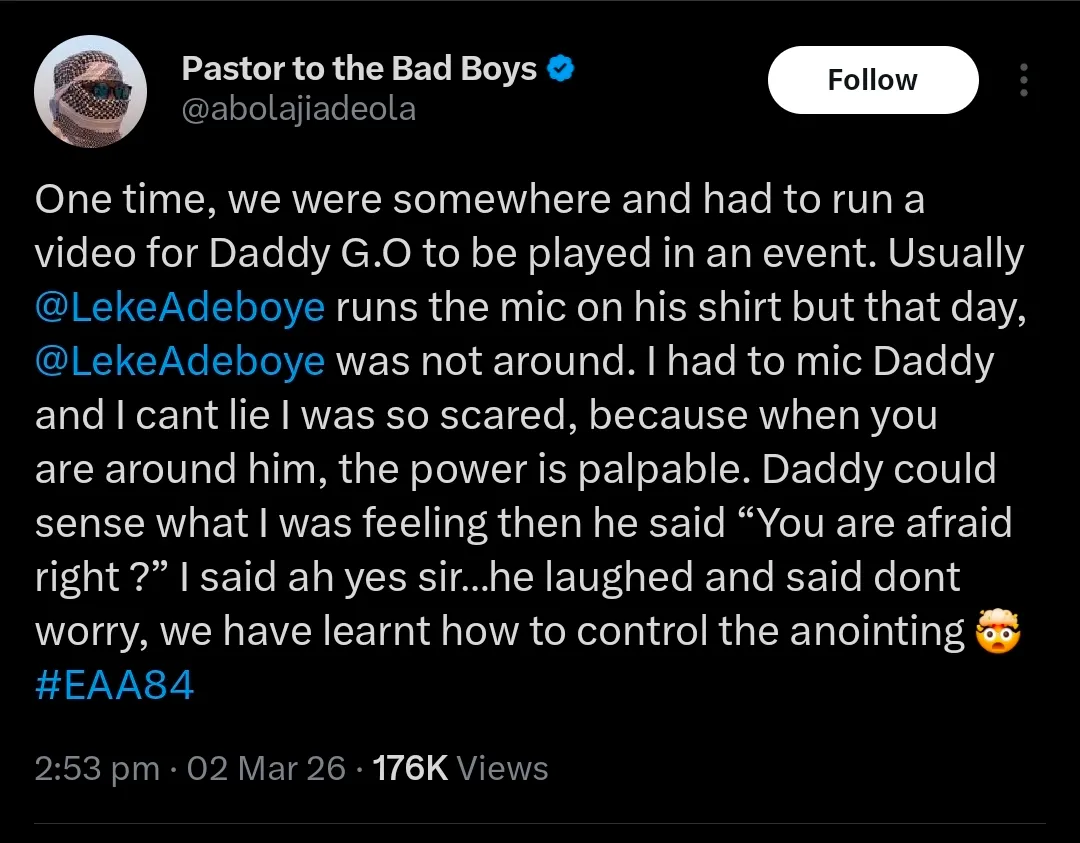Click the 176K view count number
The height and width of the screenshot is (843, 1080).
(x=409, y=768)
